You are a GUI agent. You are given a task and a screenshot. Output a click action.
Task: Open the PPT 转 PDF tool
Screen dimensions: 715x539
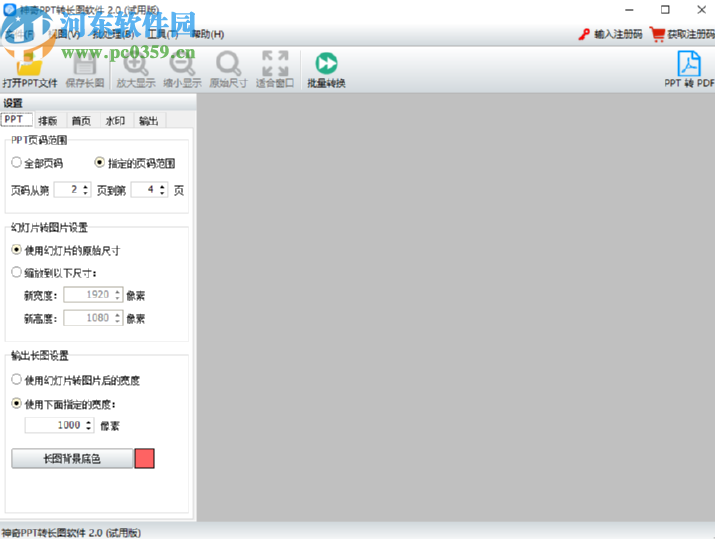click(x=689, y=68)
